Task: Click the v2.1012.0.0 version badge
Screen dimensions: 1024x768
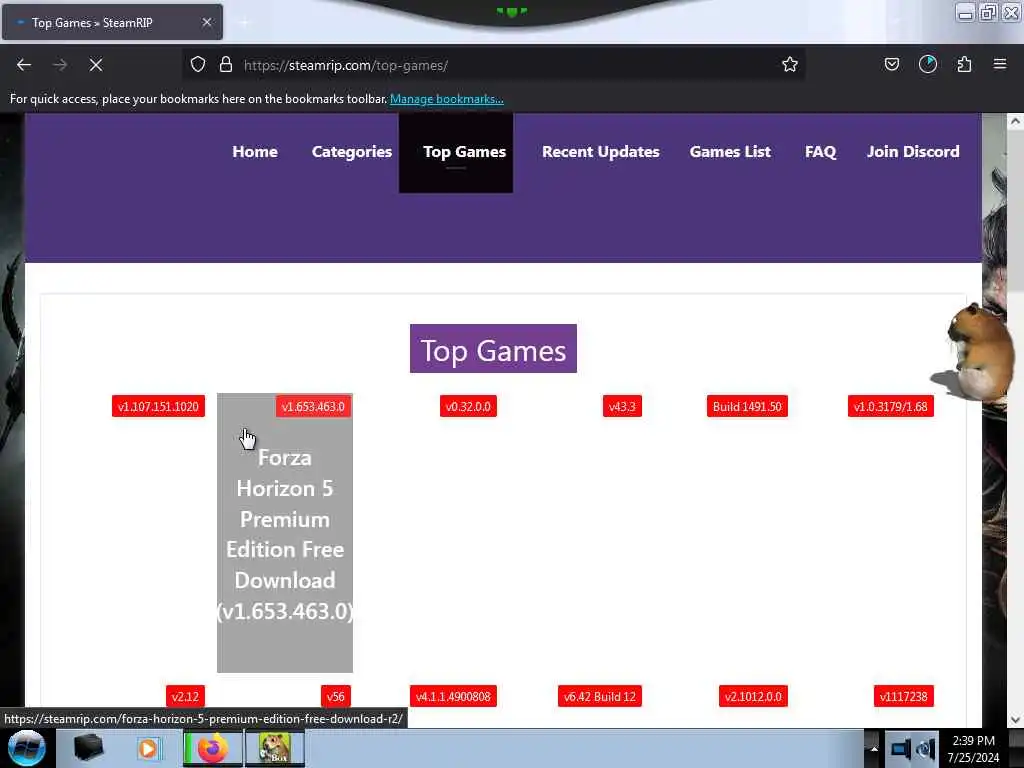Action: (x=753, y=696)
